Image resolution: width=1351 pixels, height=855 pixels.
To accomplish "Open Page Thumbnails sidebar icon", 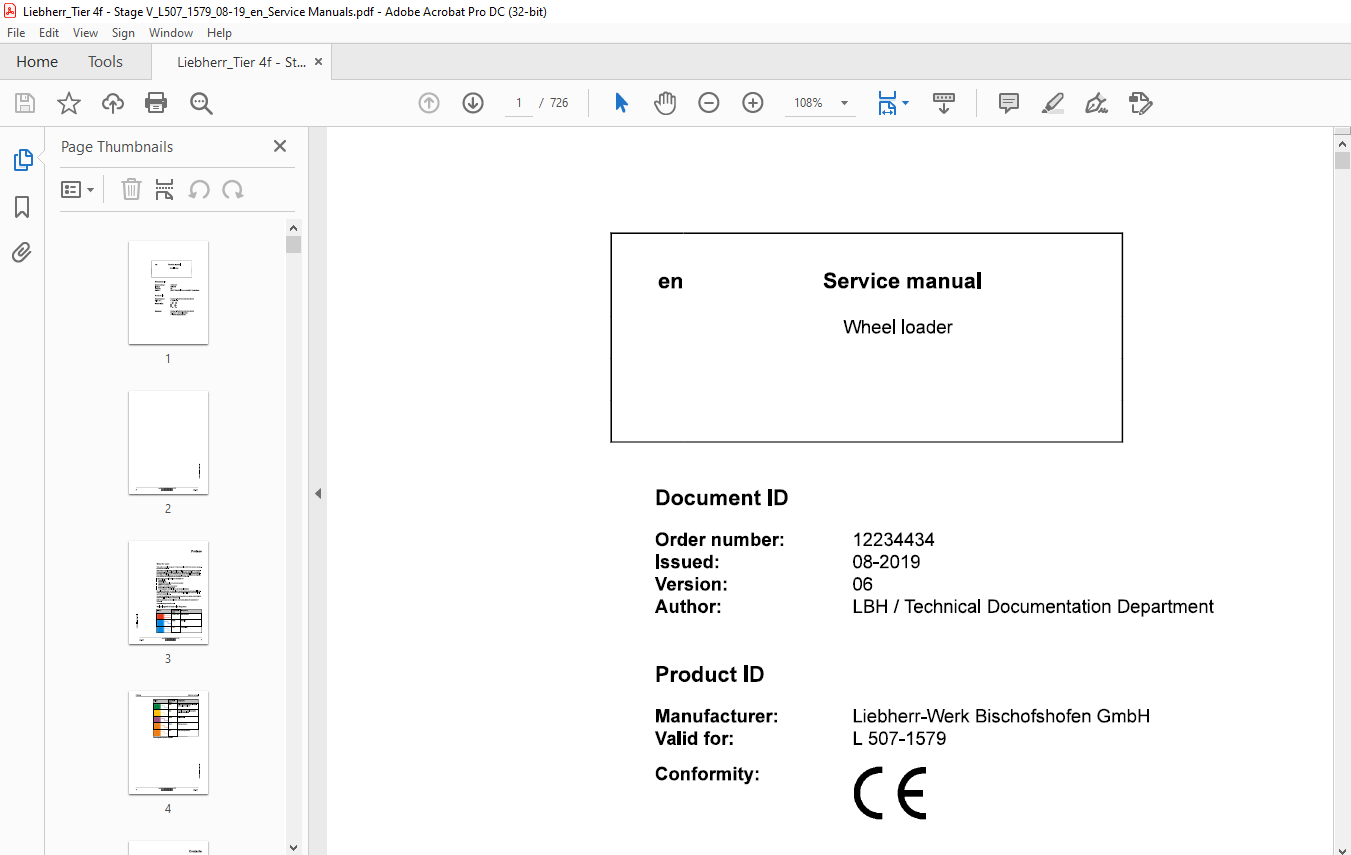I will point(22,160).
